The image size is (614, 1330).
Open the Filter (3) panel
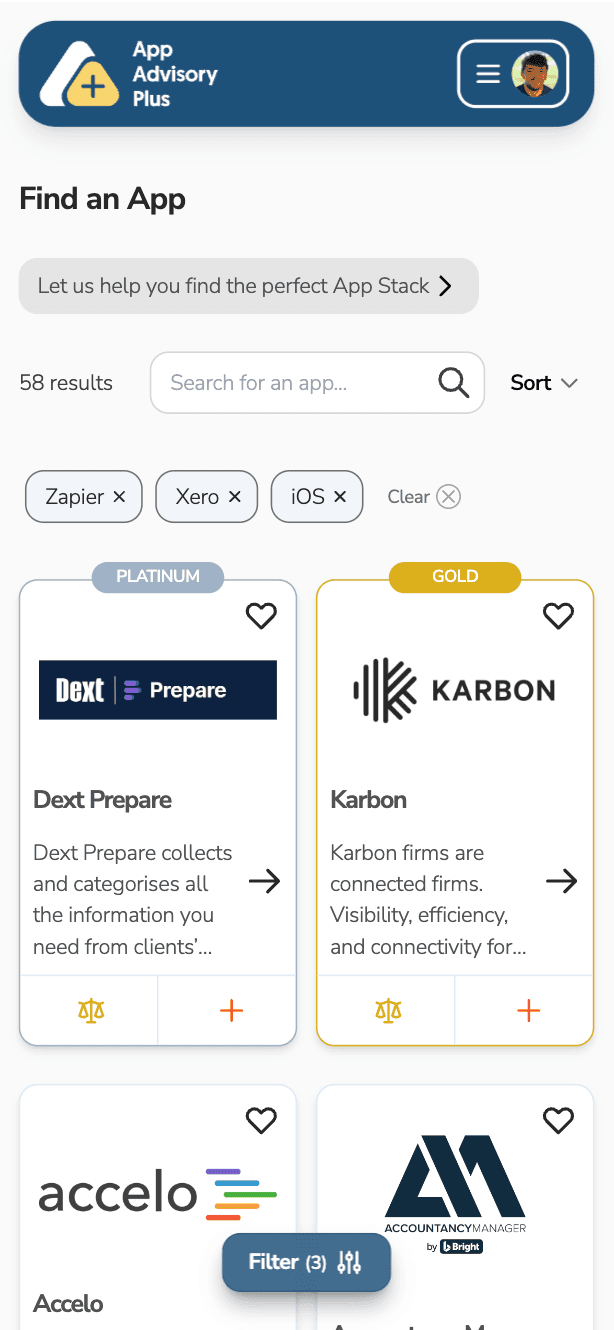tap(306, 1262)
